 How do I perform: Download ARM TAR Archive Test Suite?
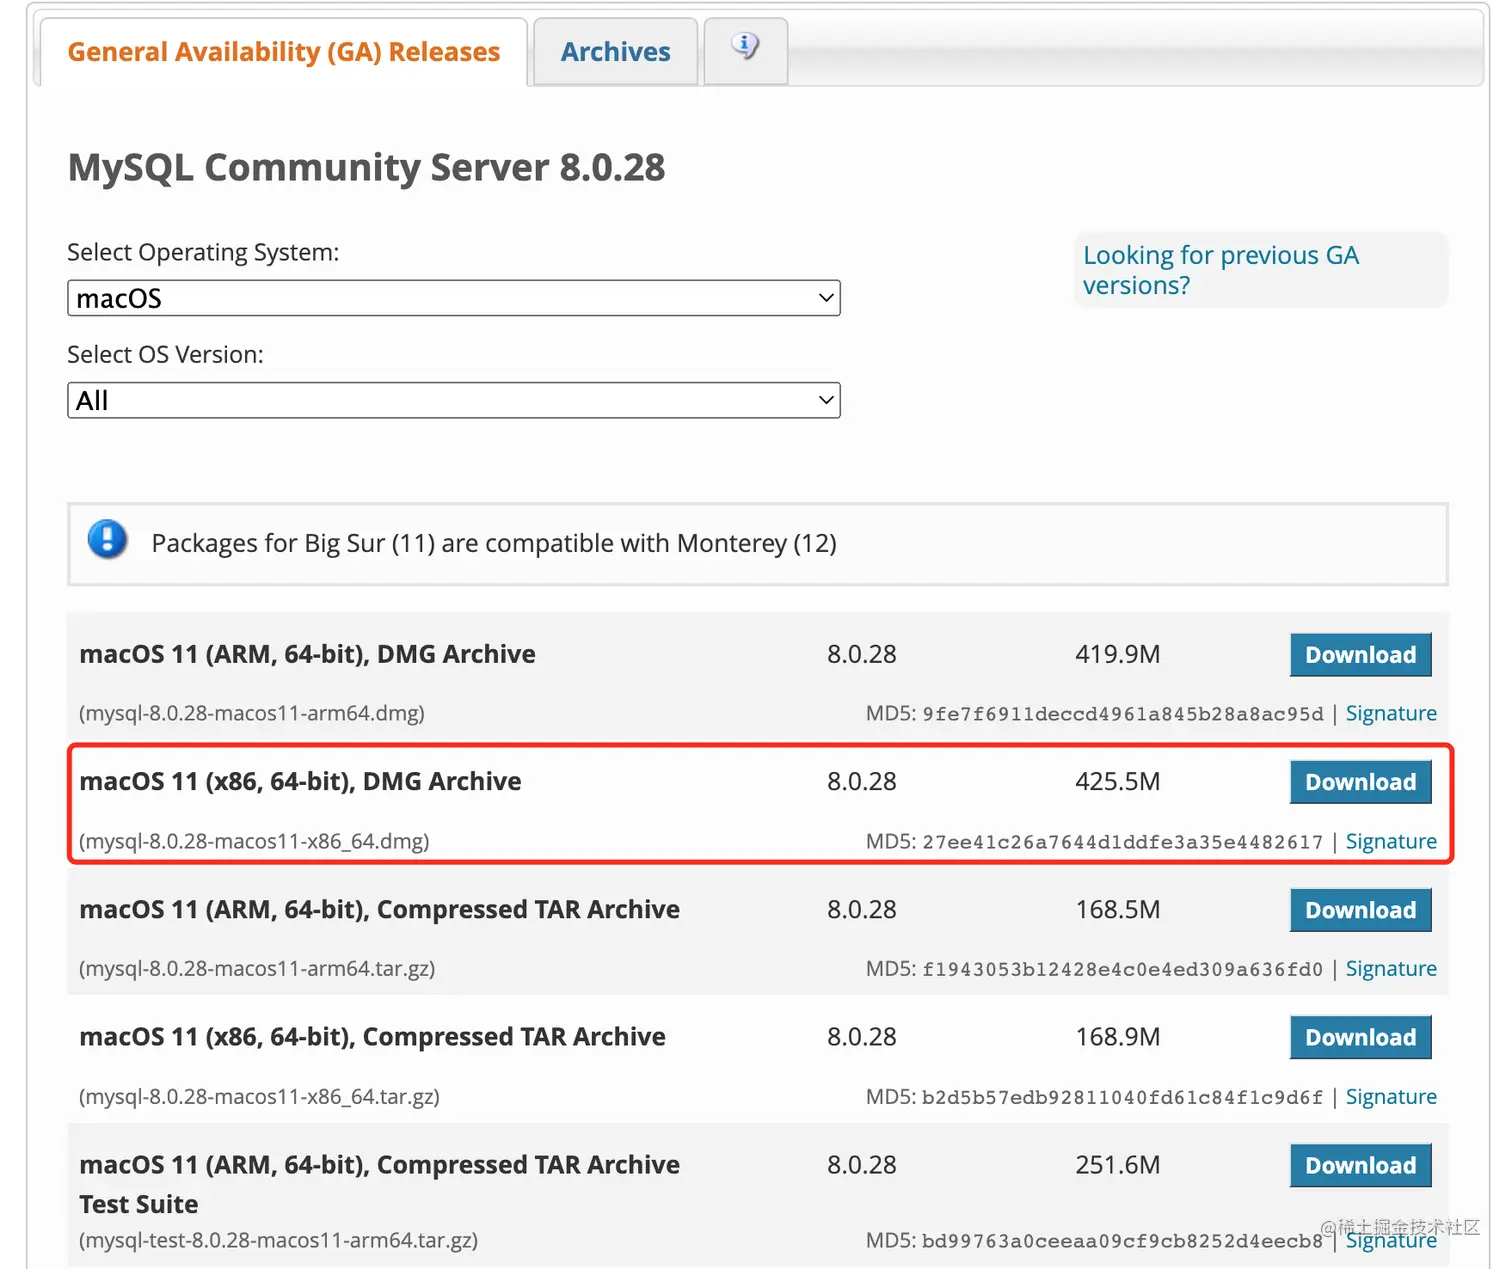(x=1361, y=1165)
